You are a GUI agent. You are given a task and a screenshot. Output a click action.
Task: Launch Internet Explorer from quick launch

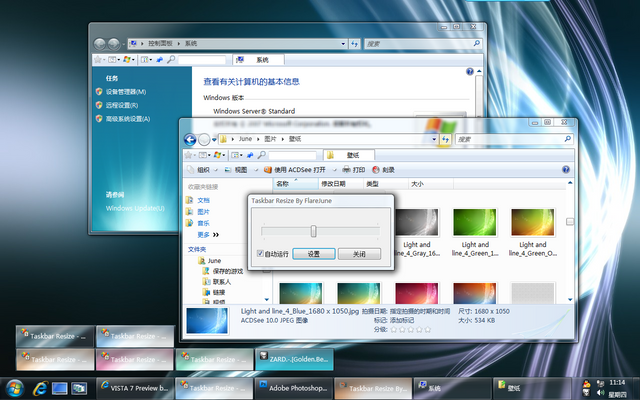tap(40, 388)
